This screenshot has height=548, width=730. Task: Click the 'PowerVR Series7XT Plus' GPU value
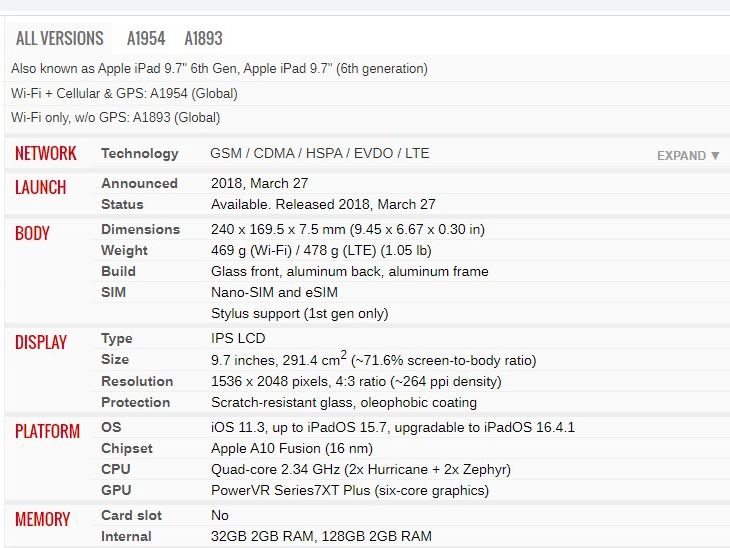pyautogui.click(x=350, y=490)
